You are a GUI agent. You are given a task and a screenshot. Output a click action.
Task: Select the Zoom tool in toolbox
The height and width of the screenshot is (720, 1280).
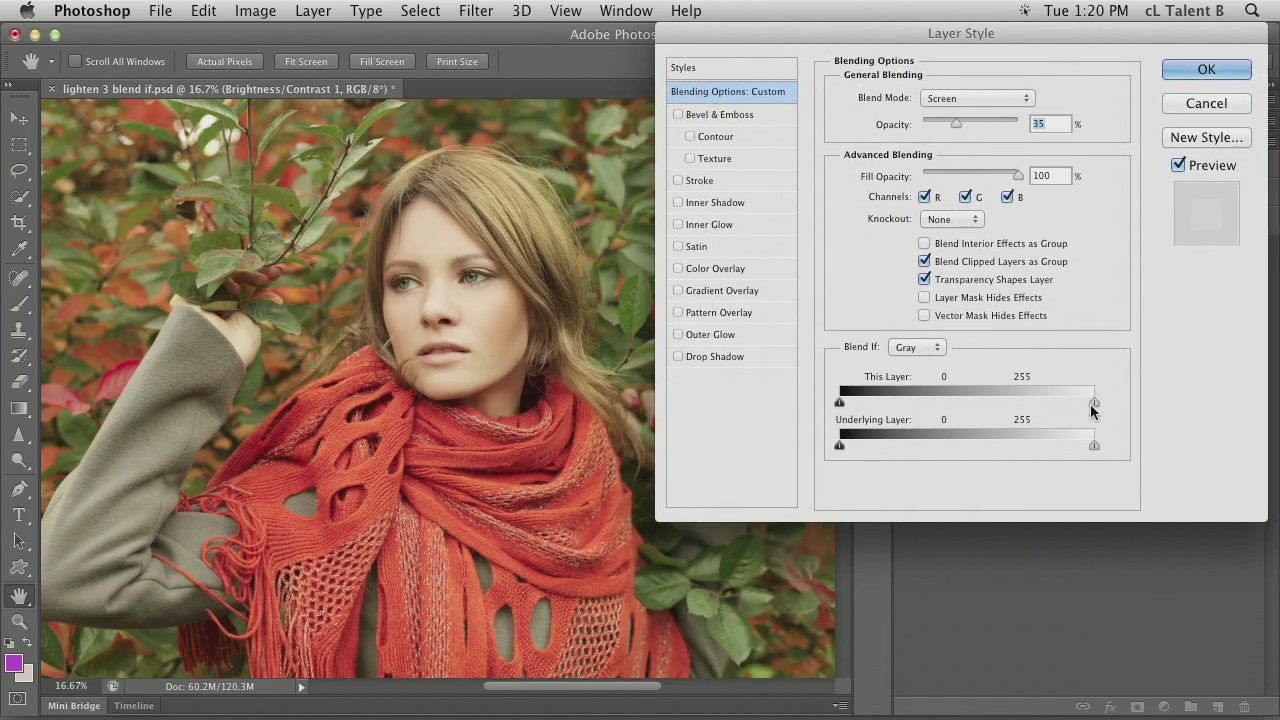click(19, 622)
